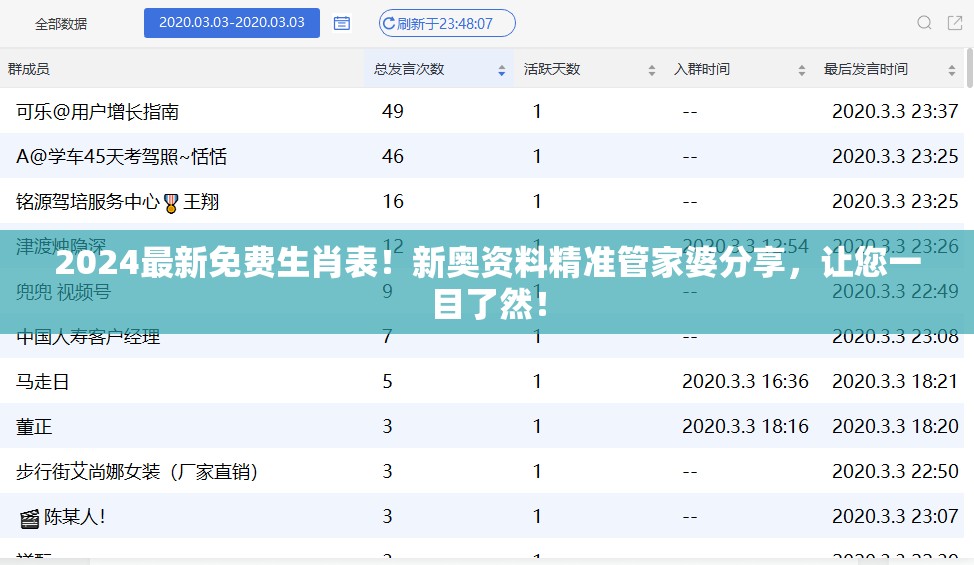The width and height of the screenshot is (974, 565).
Task: Click last message time 2020.3.3 18:21
Action: (x=895, y=381)
